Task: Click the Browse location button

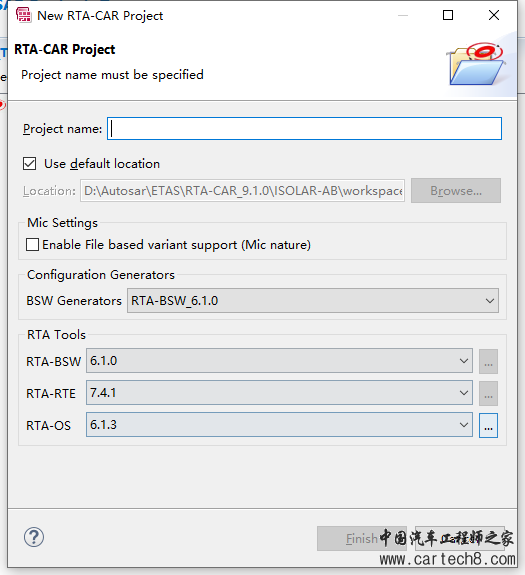Action: click(x=456, y=191)
